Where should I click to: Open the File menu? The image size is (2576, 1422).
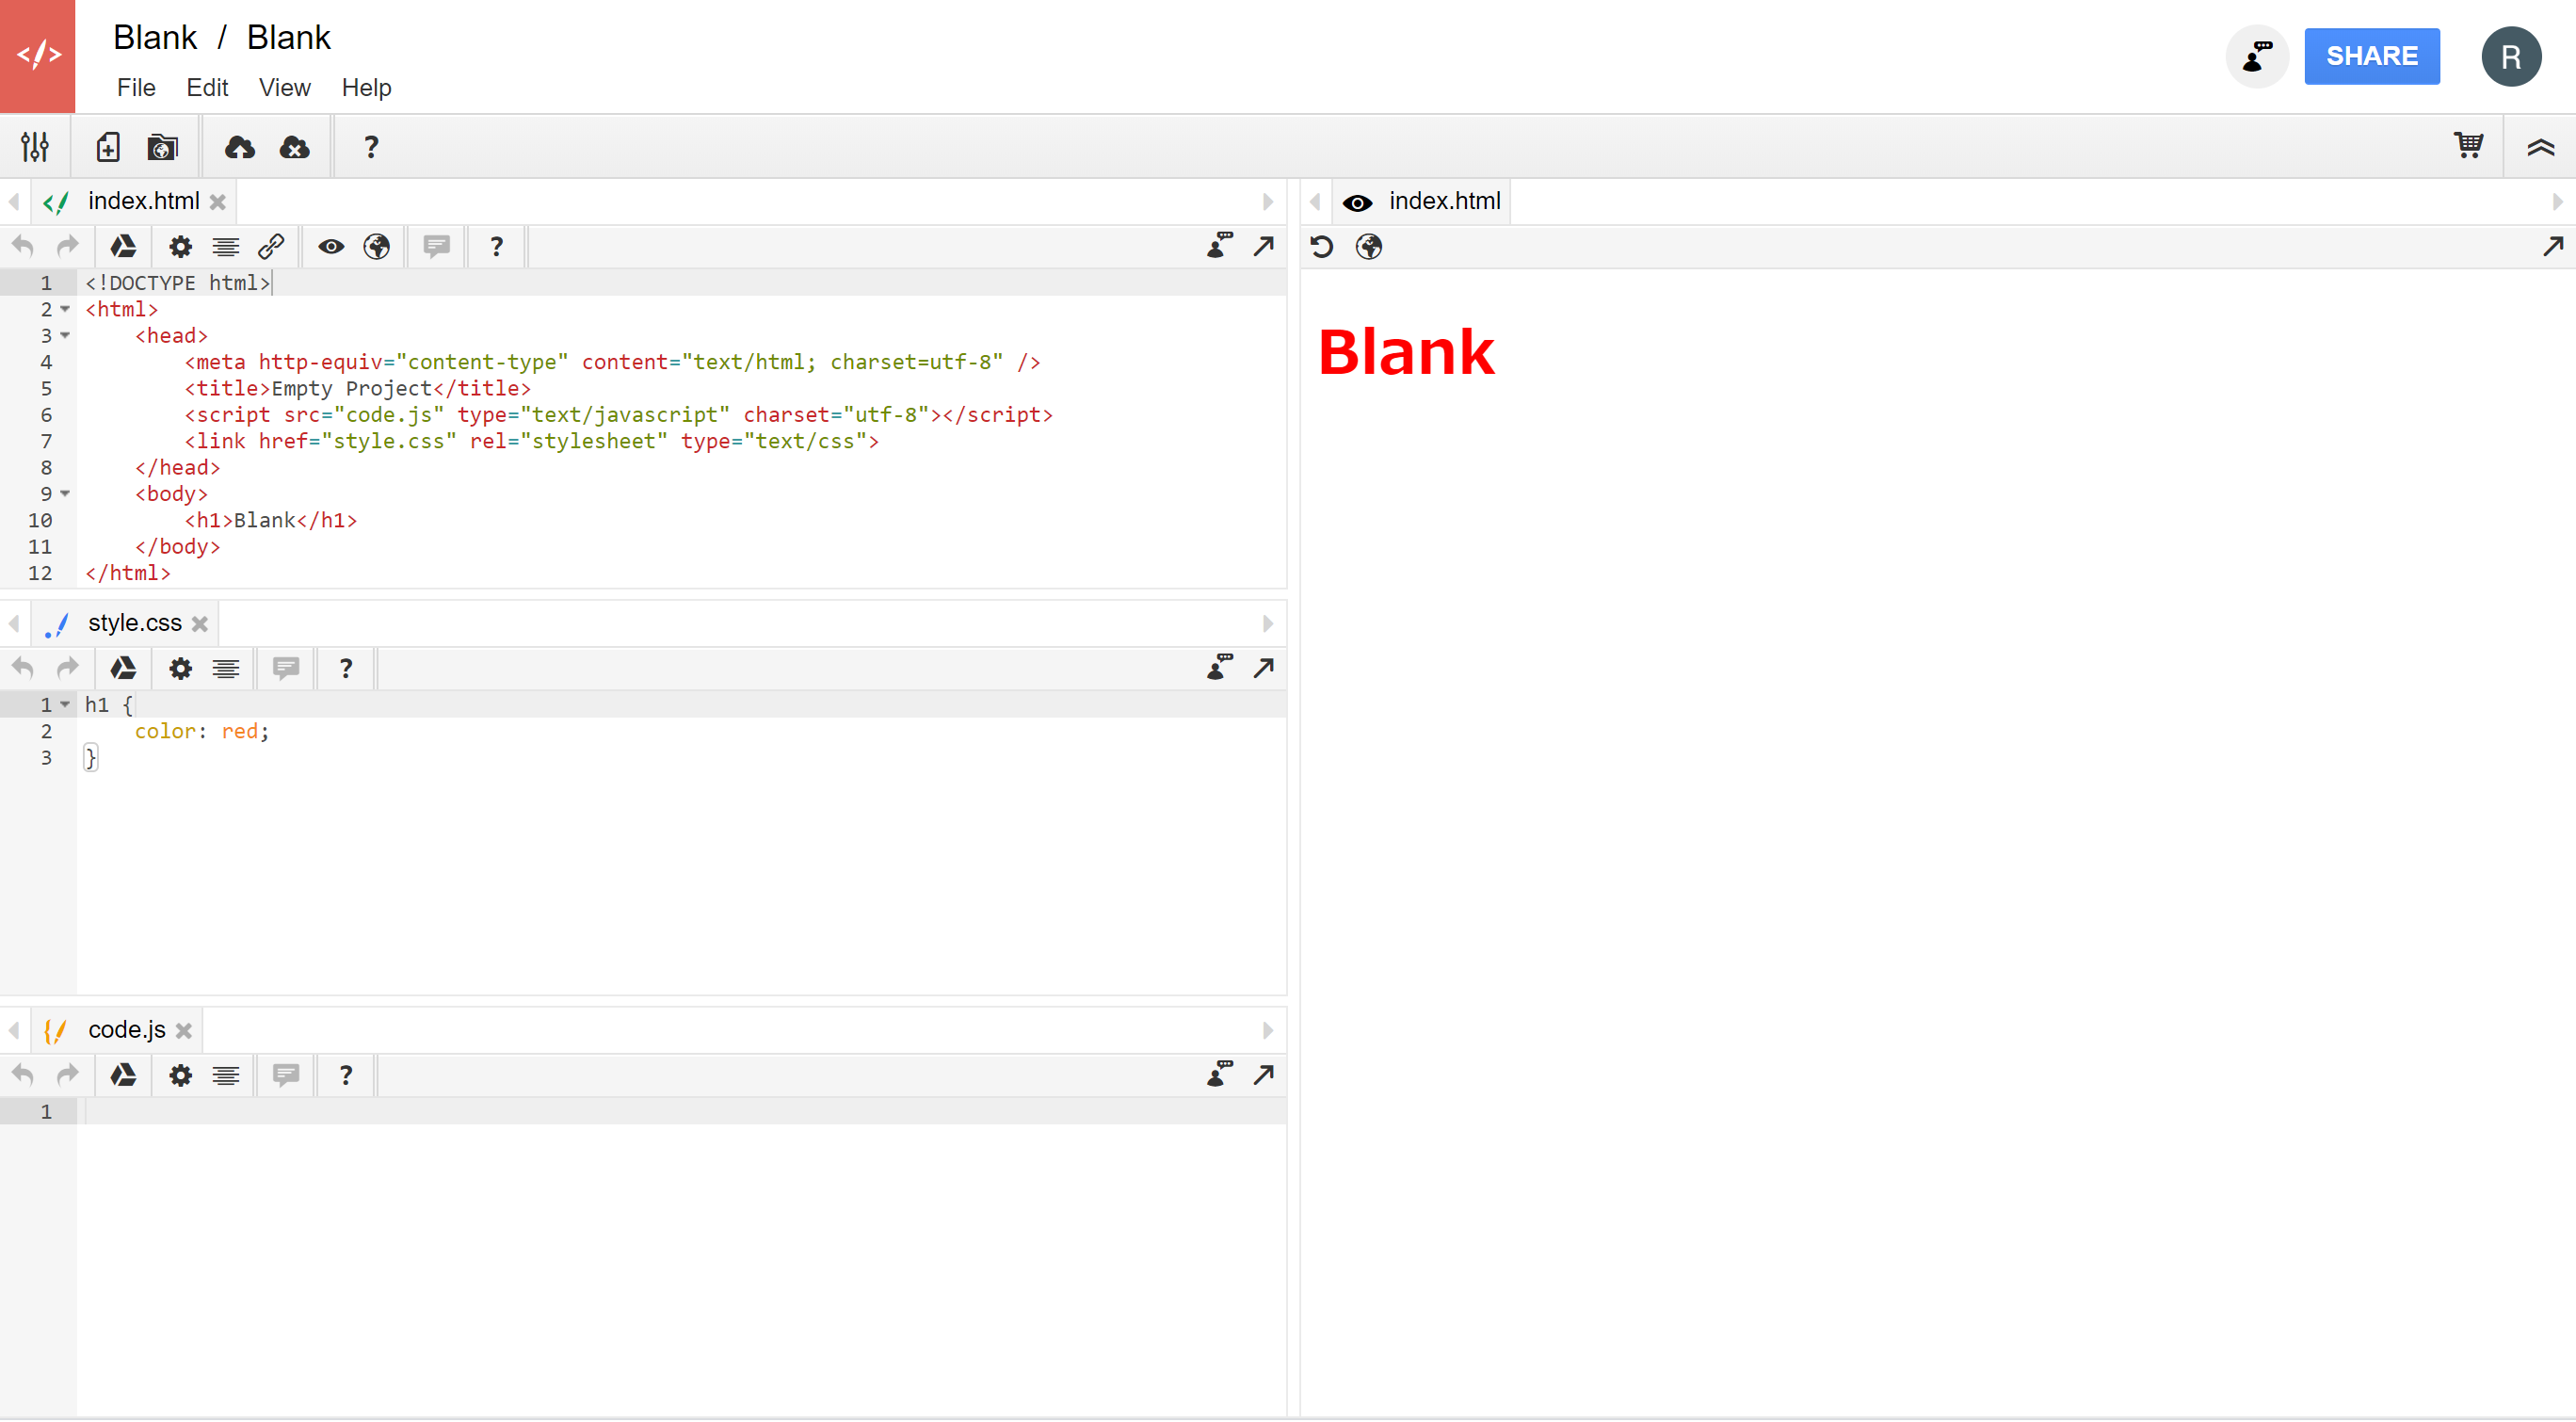tap(136, 88)
